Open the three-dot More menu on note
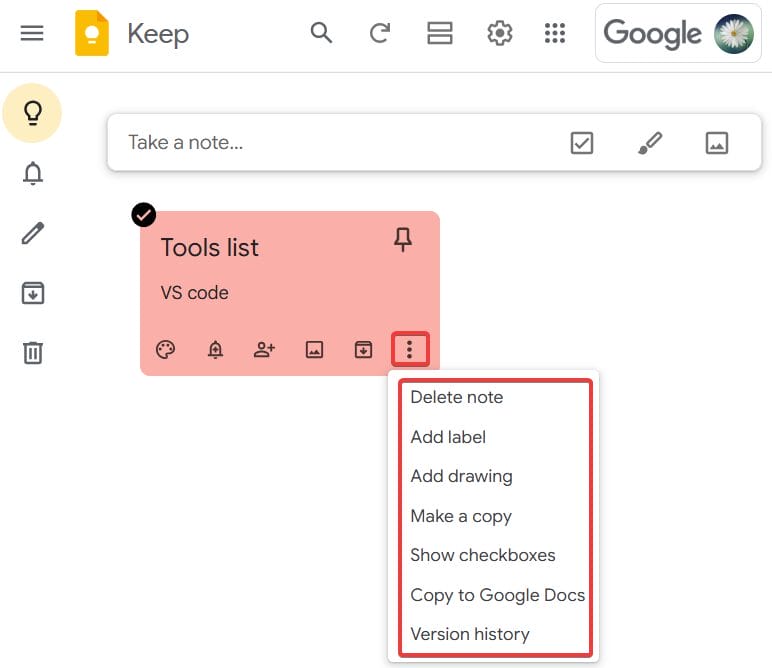Viewport: 772px width, 668px height. [410, 349]
